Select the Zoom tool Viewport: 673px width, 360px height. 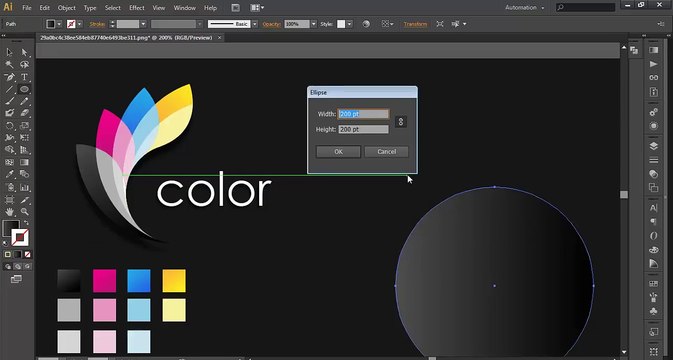24,212
